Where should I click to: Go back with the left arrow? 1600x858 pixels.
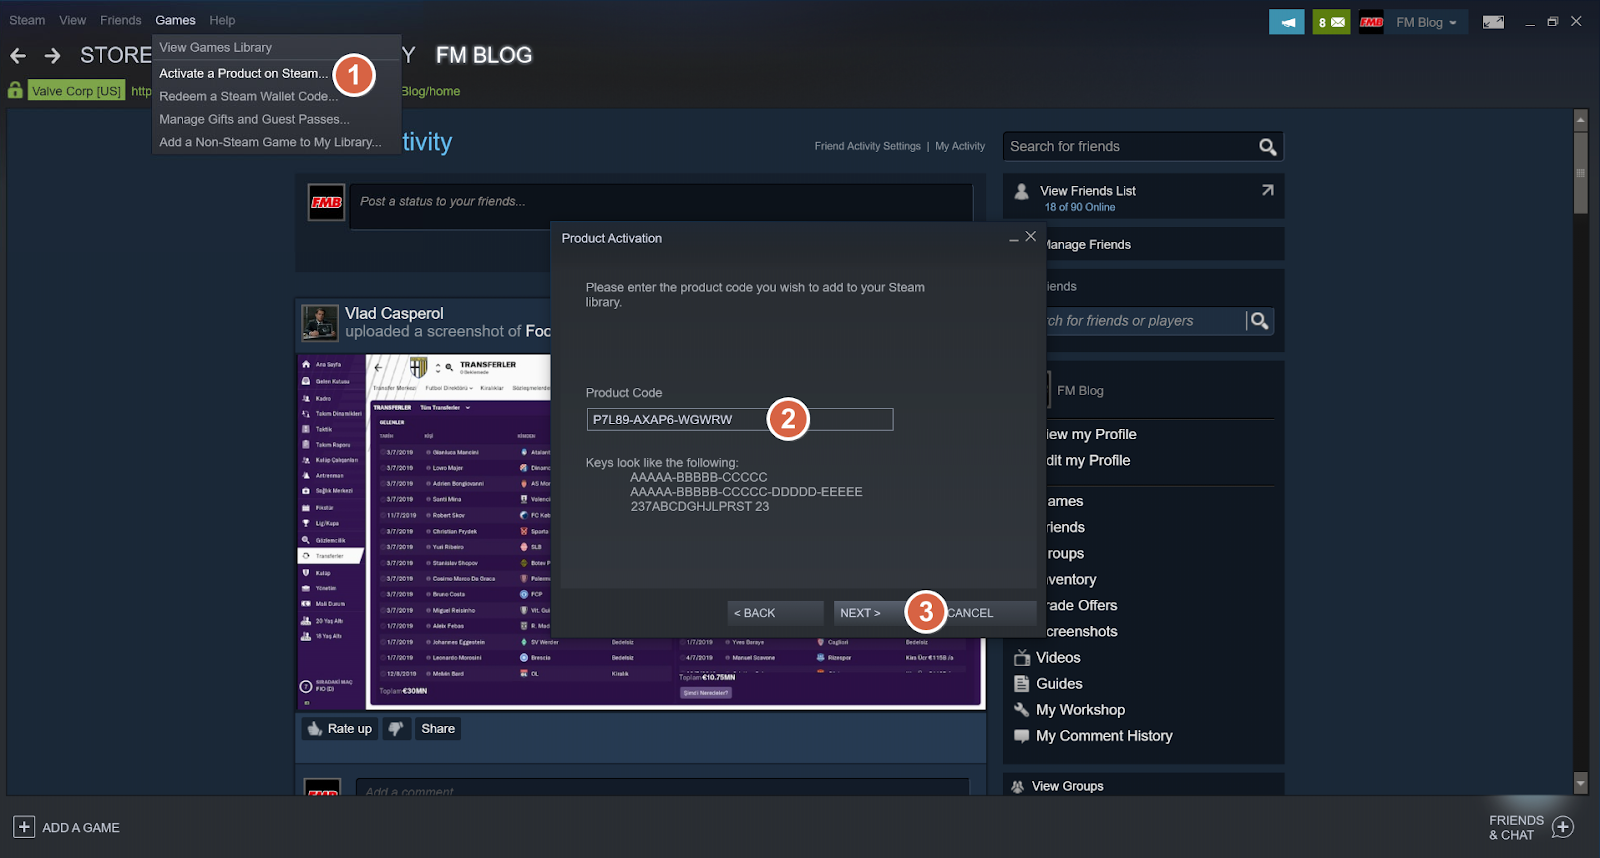(18, 56)
